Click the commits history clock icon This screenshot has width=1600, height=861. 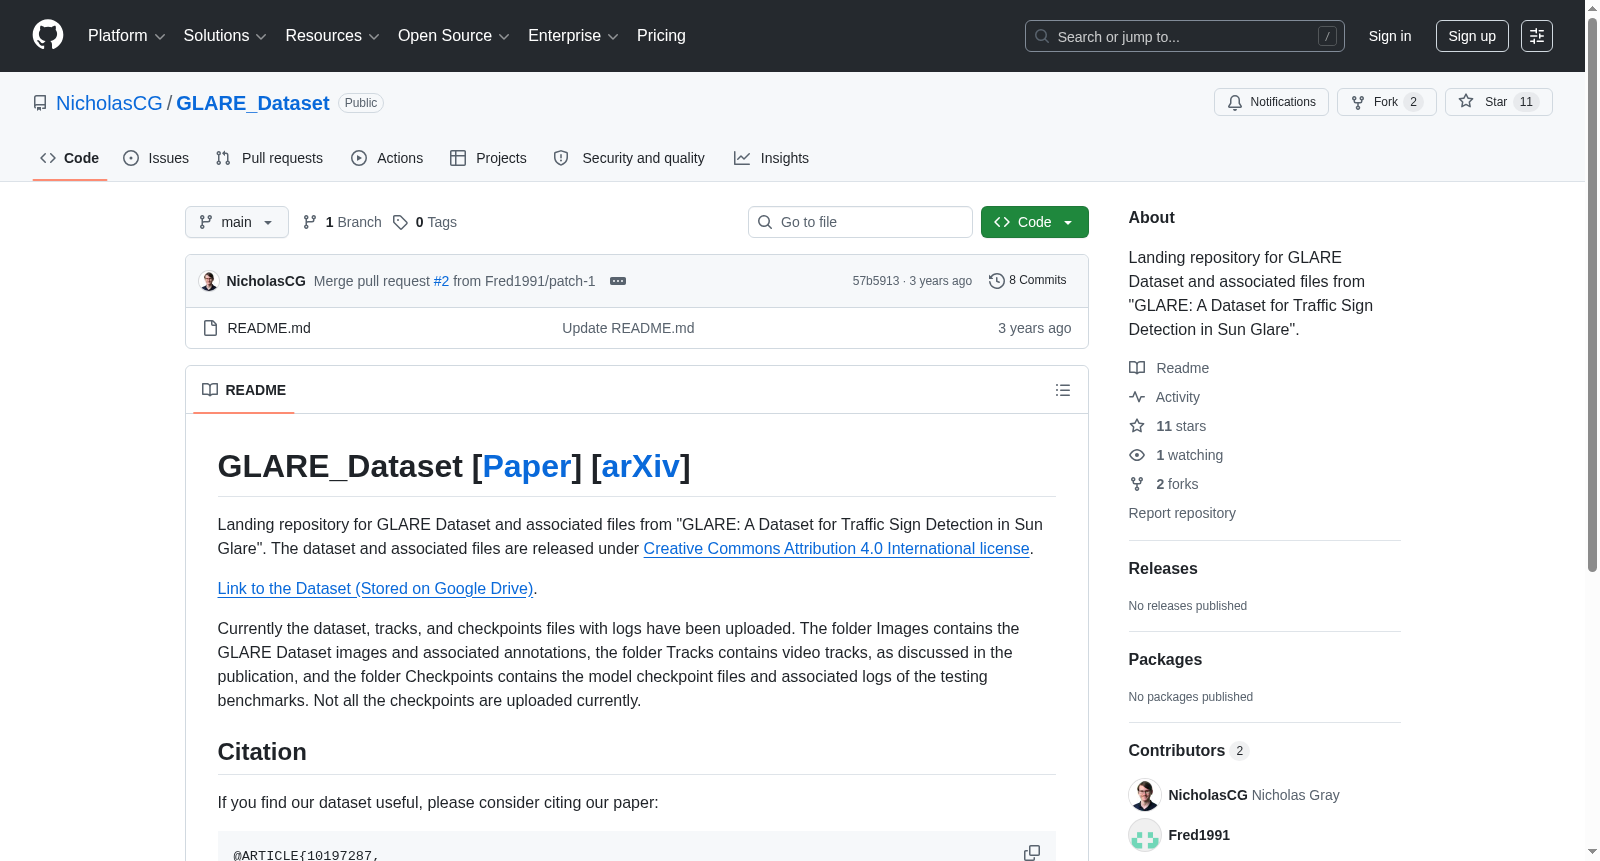pos(996,281)
